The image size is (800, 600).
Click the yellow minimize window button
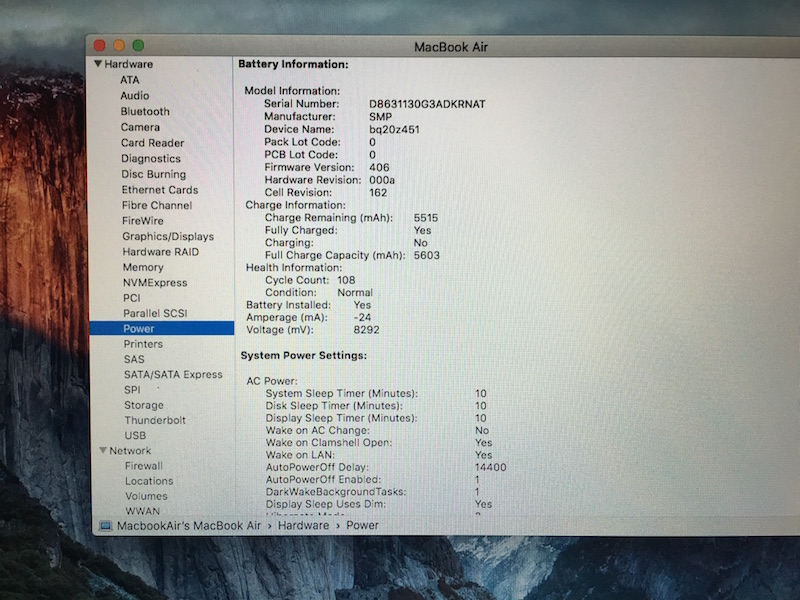(119, 45)
